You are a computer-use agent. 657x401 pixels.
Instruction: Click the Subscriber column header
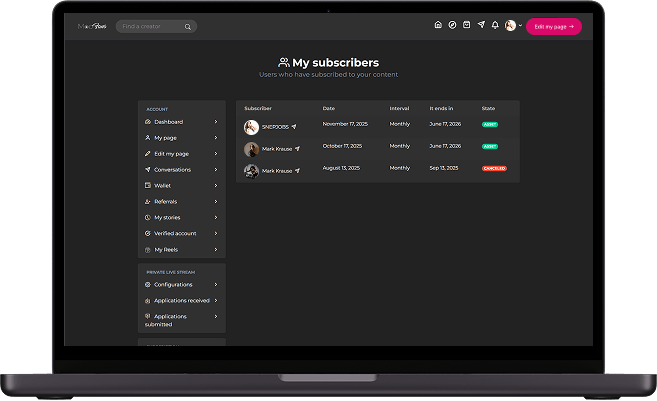coord(258,108)
